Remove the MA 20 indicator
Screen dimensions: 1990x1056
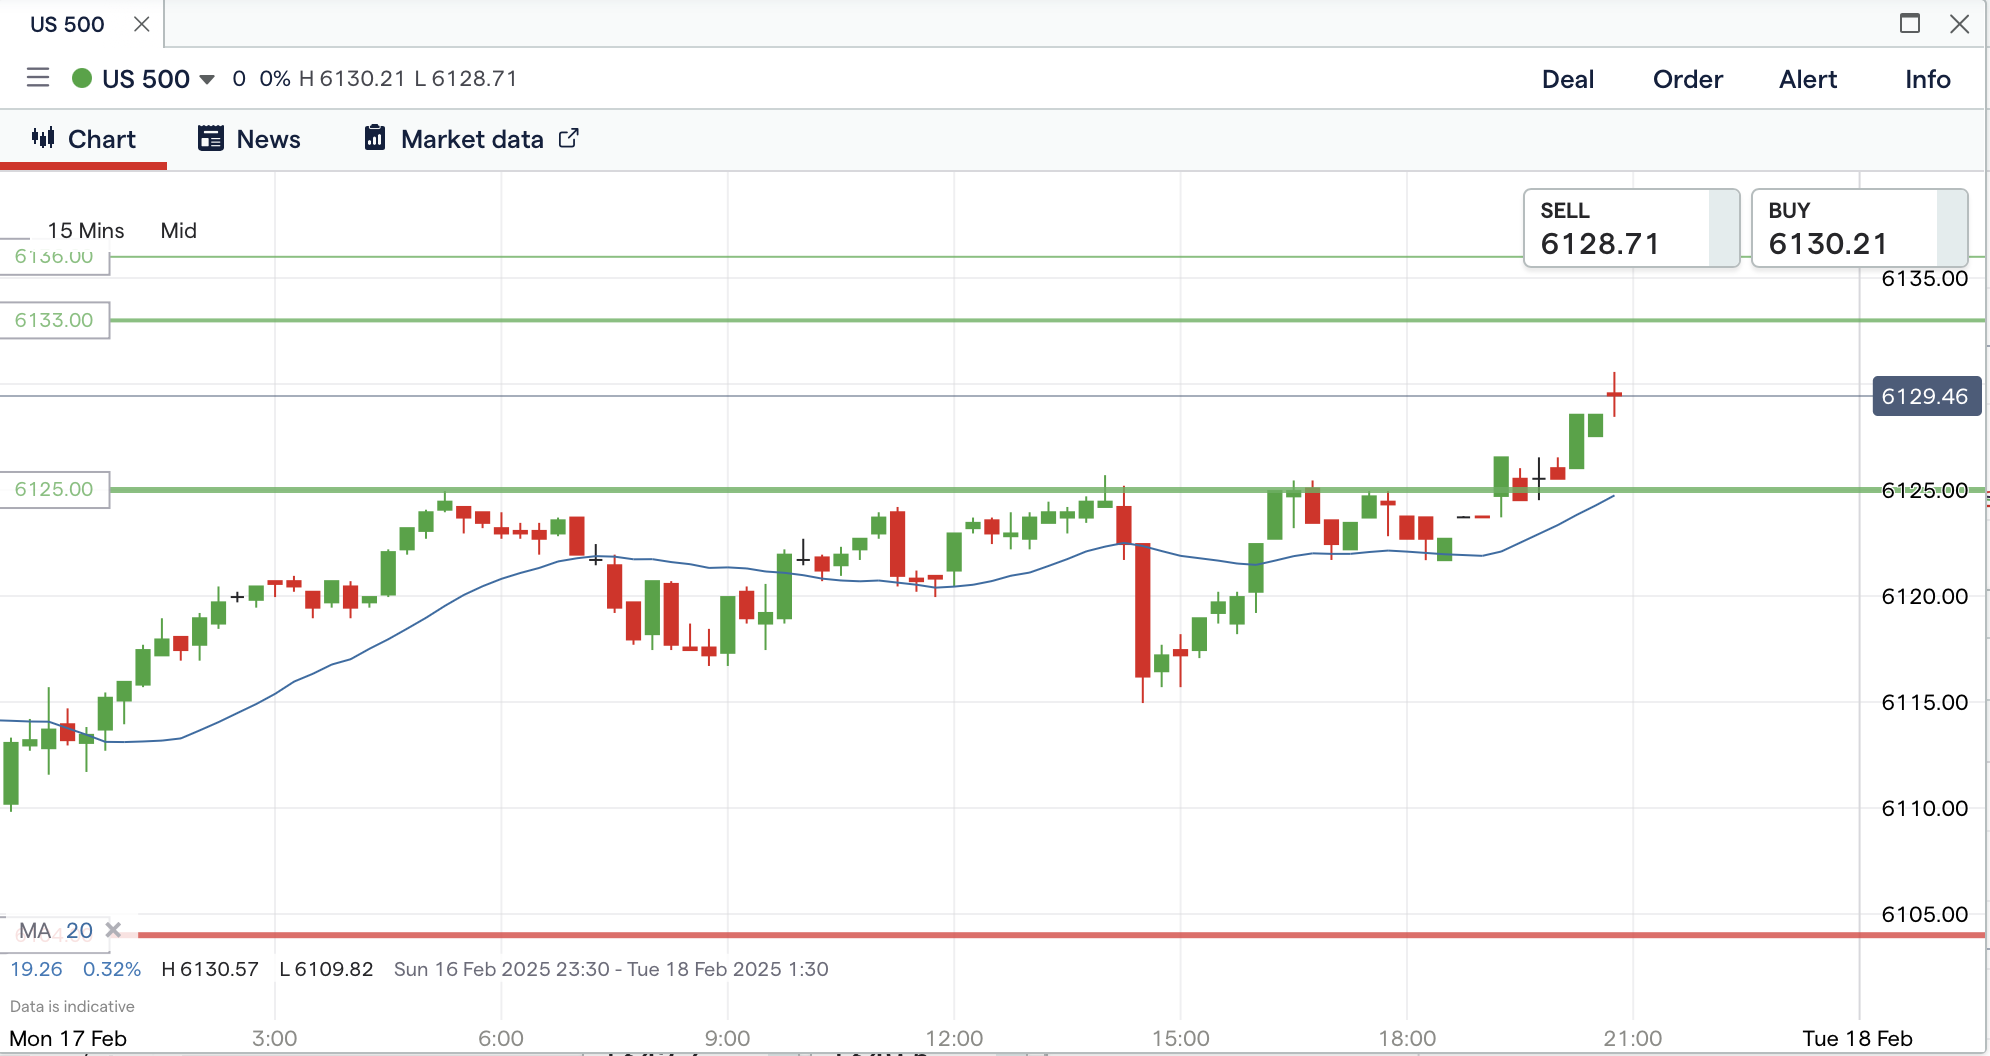pos(114,930)
